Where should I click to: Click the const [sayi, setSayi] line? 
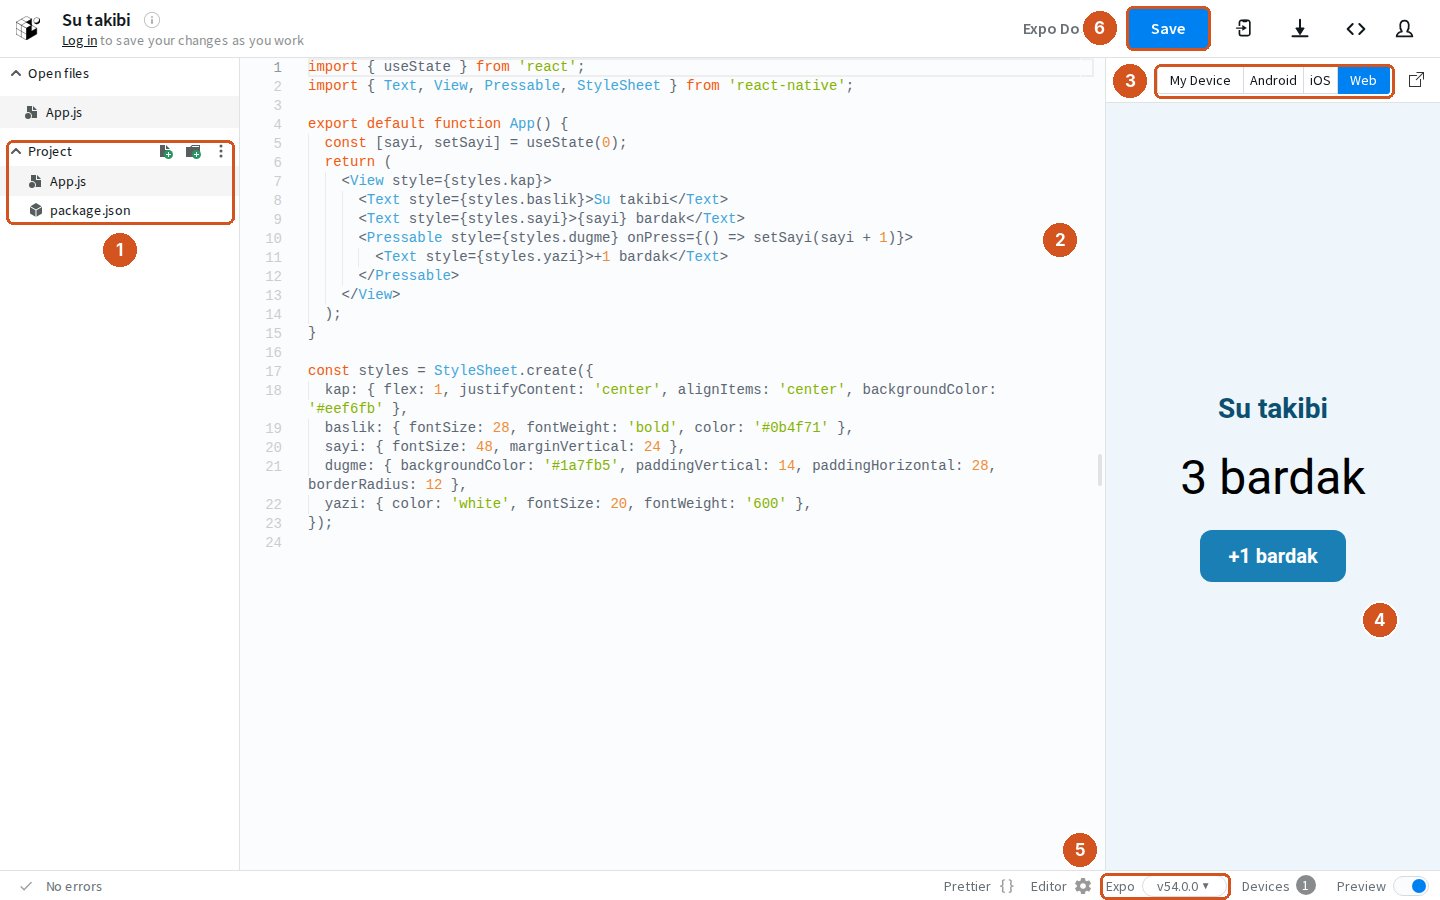(476, 143)
